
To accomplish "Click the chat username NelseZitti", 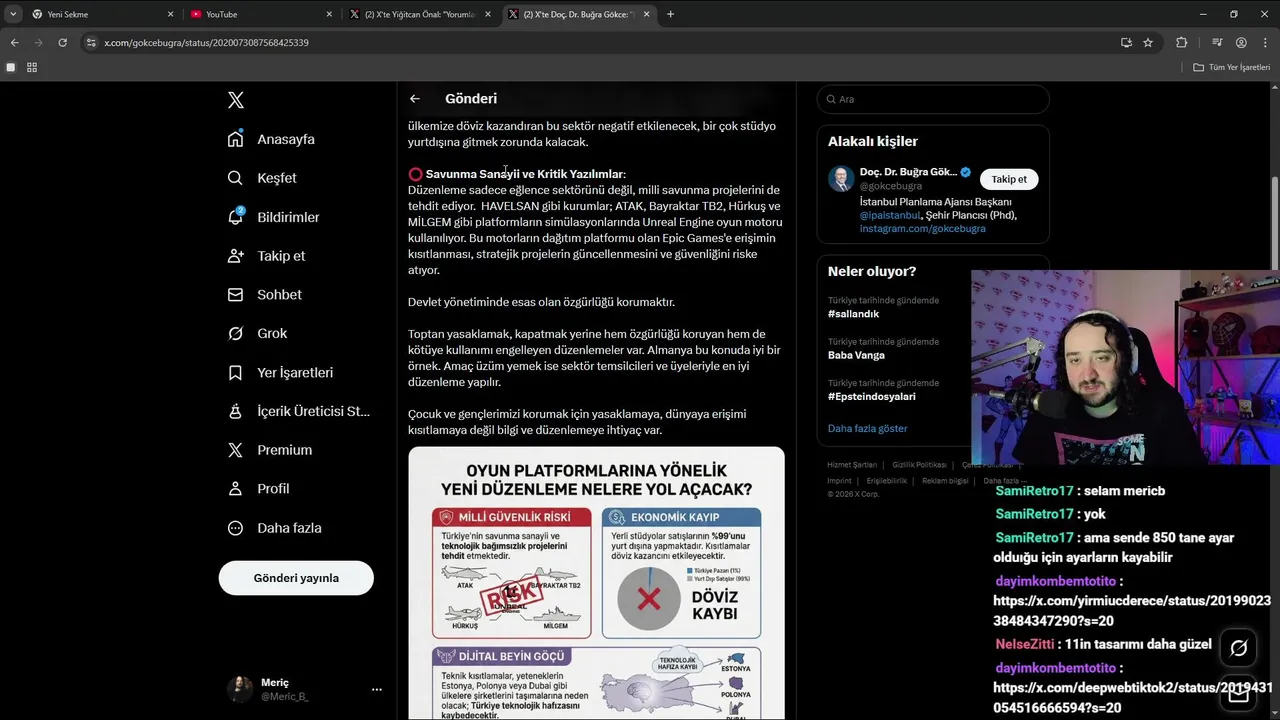I will [x=1027, y=645].
